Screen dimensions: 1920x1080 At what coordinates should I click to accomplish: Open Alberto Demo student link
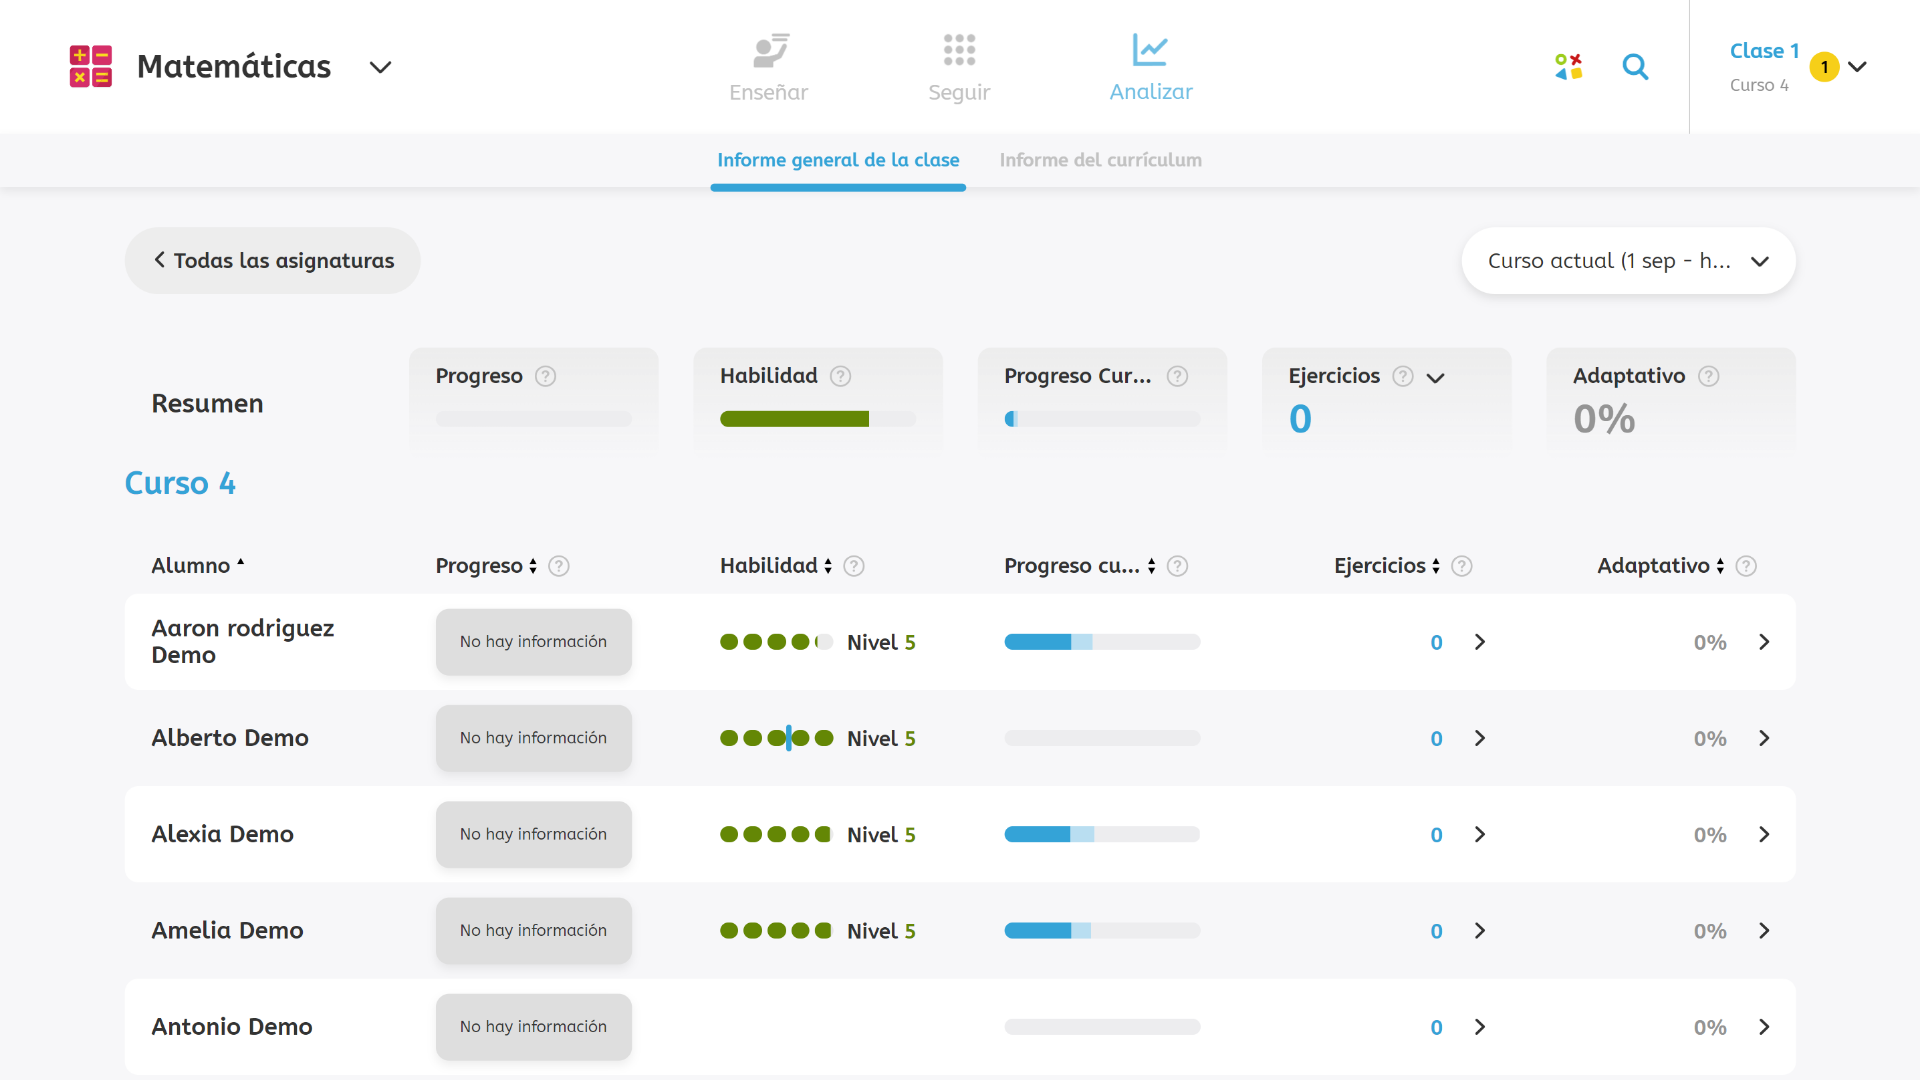(230, 738)
